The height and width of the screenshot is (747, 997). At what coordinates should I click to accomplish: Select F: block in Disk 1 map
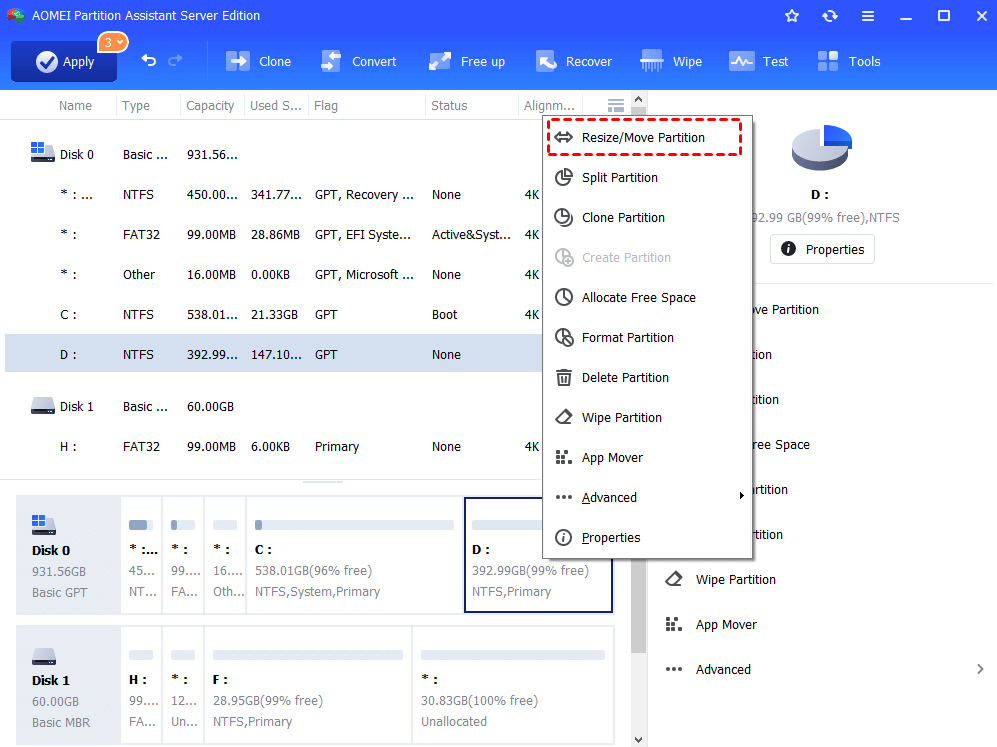tap(308, 685)
